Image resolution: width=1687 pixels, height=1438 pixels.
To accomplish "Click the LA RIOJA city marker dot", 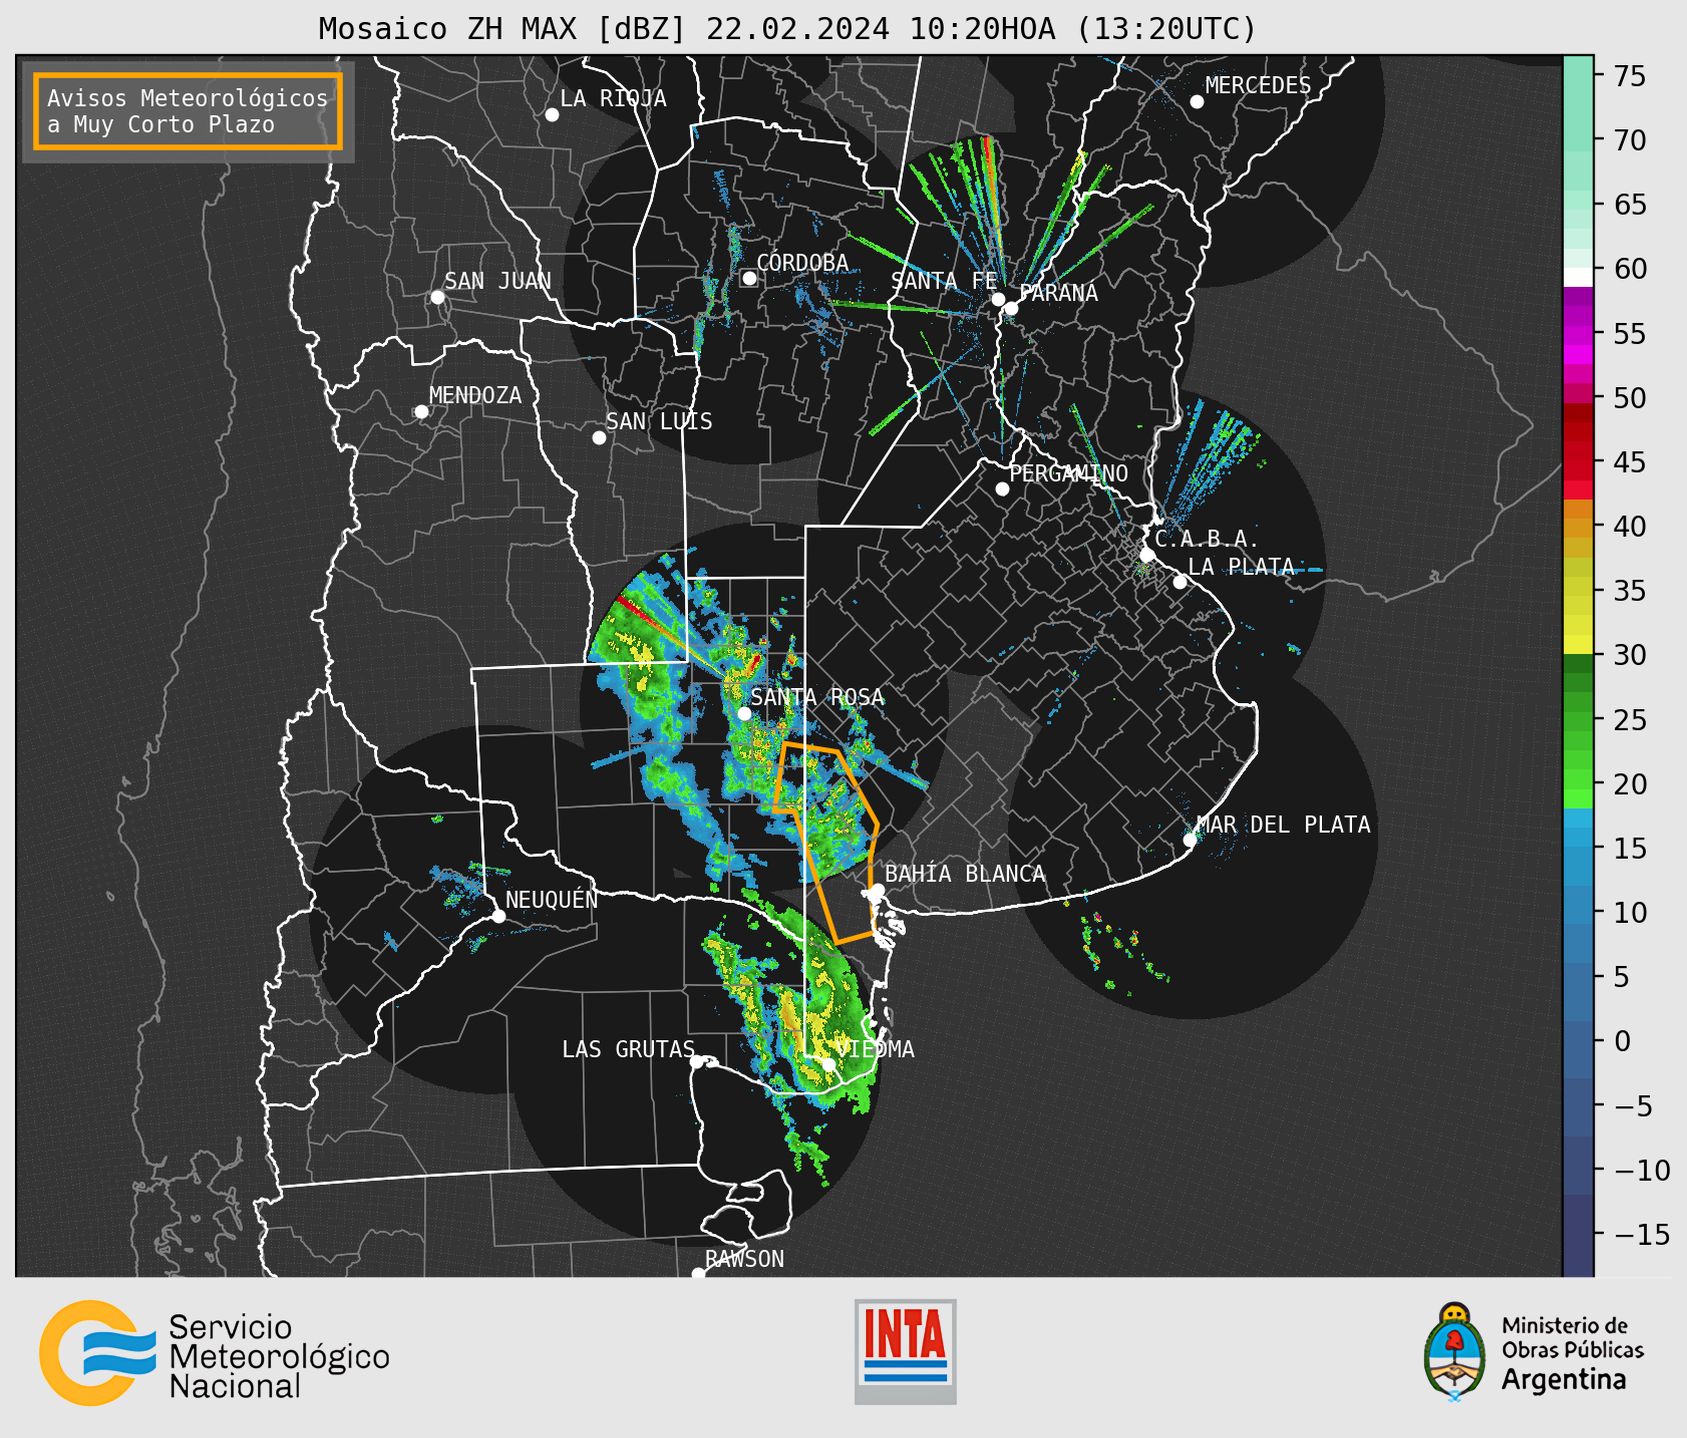I will click(552, 115).
